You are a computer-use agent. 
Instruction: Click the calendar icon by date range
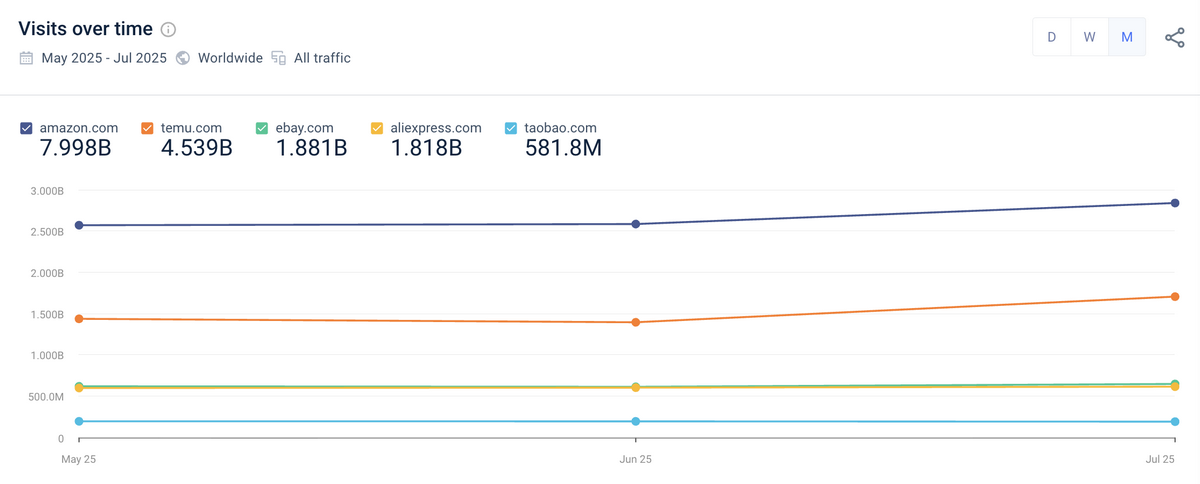pos(27,58)
